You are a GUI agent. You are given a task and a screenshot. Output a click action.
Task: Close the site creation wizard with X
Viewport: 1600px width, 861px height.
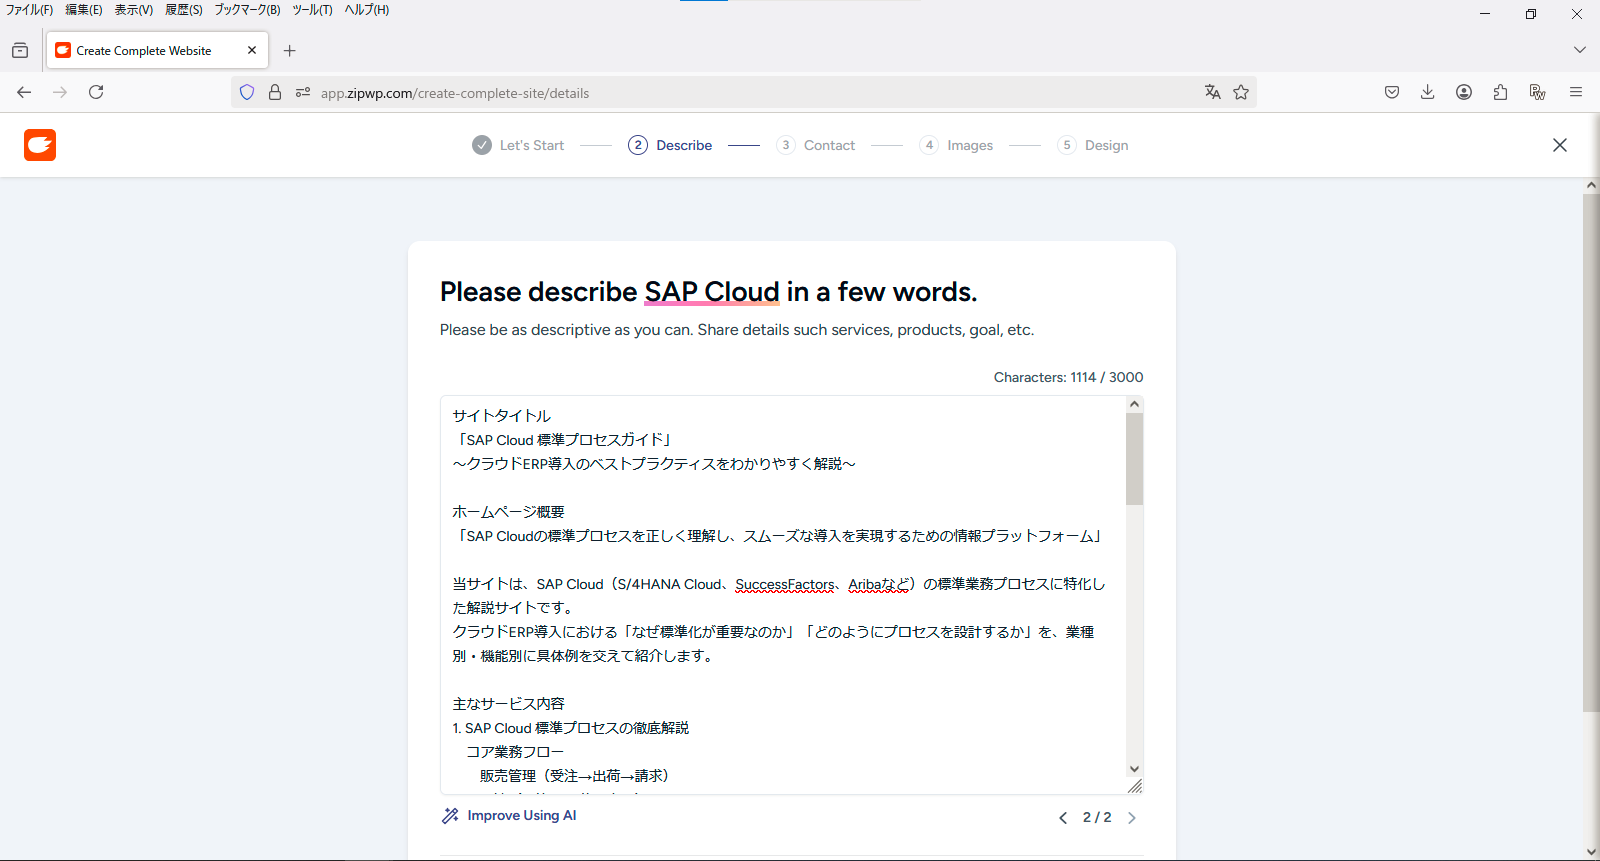pos(1560,145)
